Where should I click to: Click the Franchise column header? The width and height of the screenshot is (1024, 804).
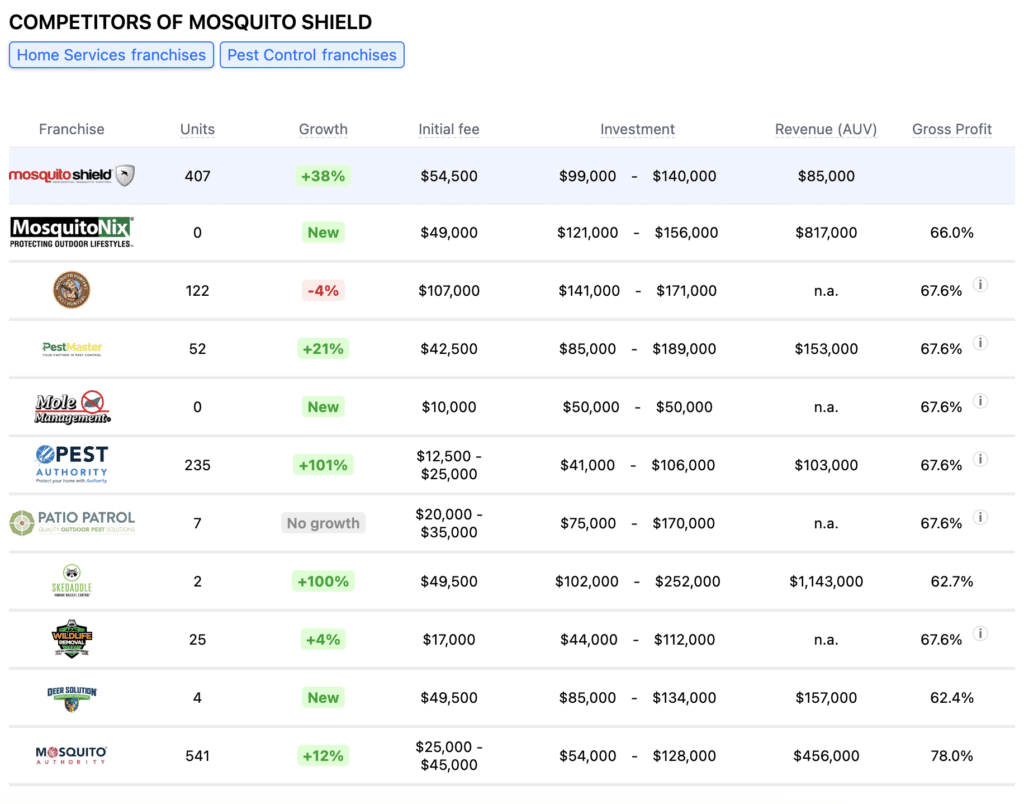pos(71,129)
